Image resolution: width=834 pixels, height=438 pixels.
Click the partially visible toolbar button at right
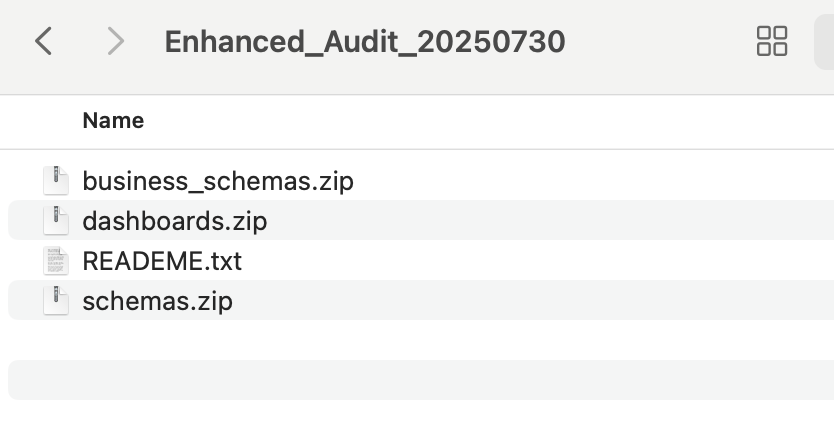coord(824,41)
